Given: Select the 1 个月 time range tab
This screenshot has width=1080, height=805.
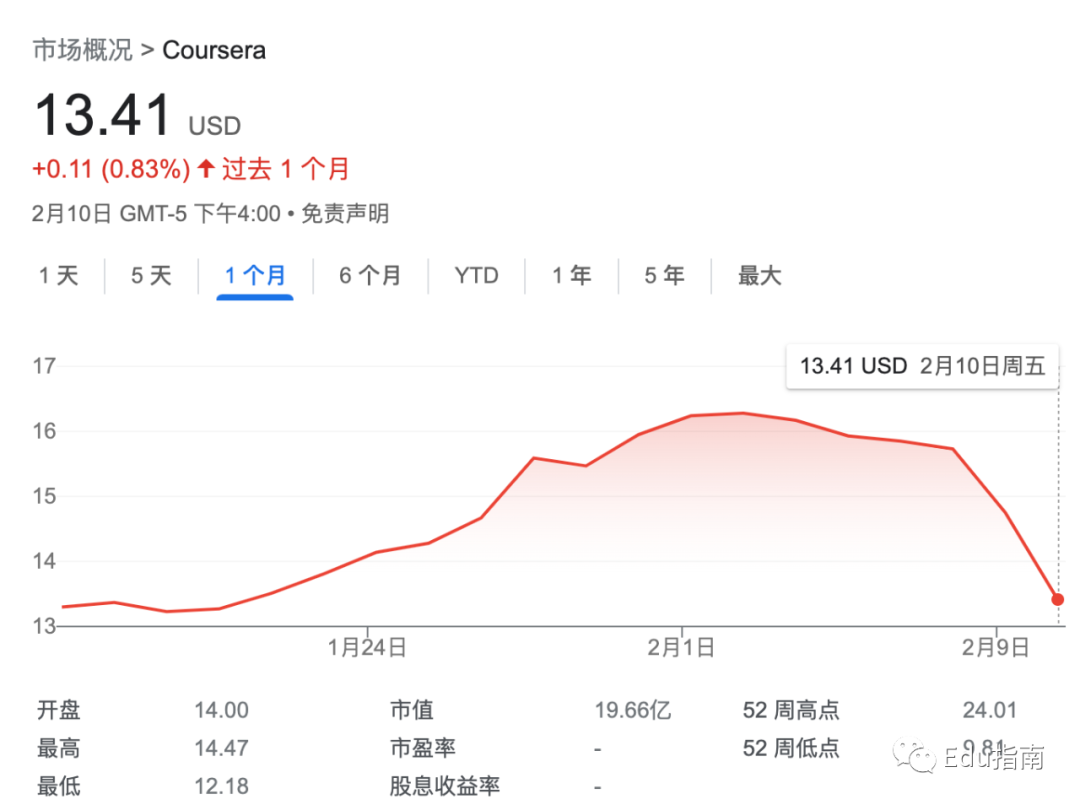Looking at the screenshot, I should pyautogui.click(x=255, y=275).
